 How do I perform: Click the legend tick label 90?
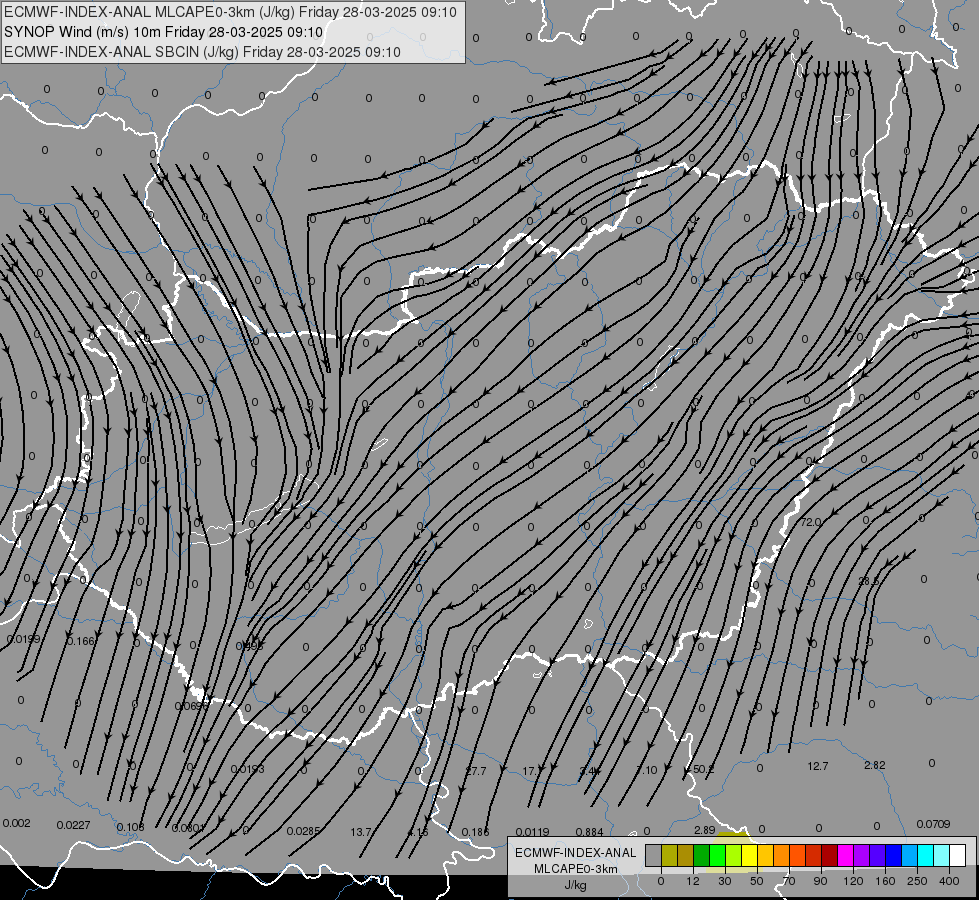[820, 881]
